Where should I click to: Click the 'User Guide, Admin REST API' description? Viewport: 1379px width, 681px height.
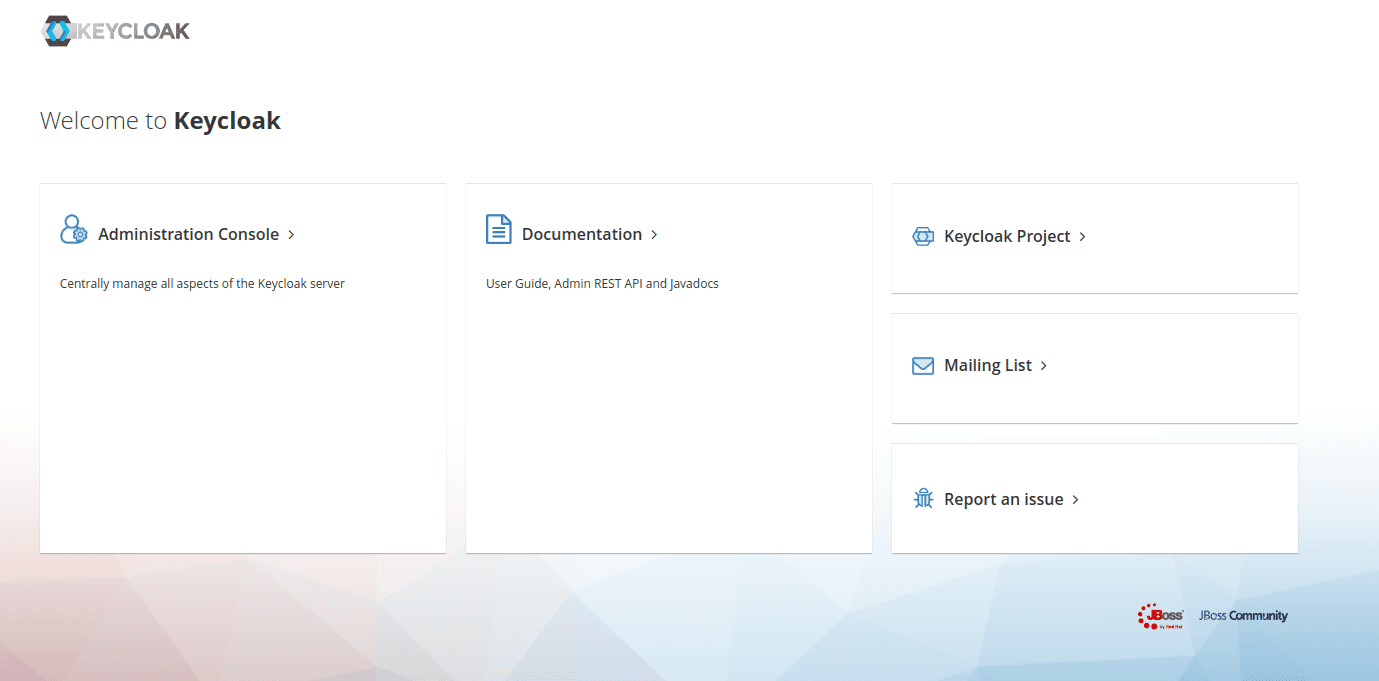pyautogui.click(x=602, y=284)
